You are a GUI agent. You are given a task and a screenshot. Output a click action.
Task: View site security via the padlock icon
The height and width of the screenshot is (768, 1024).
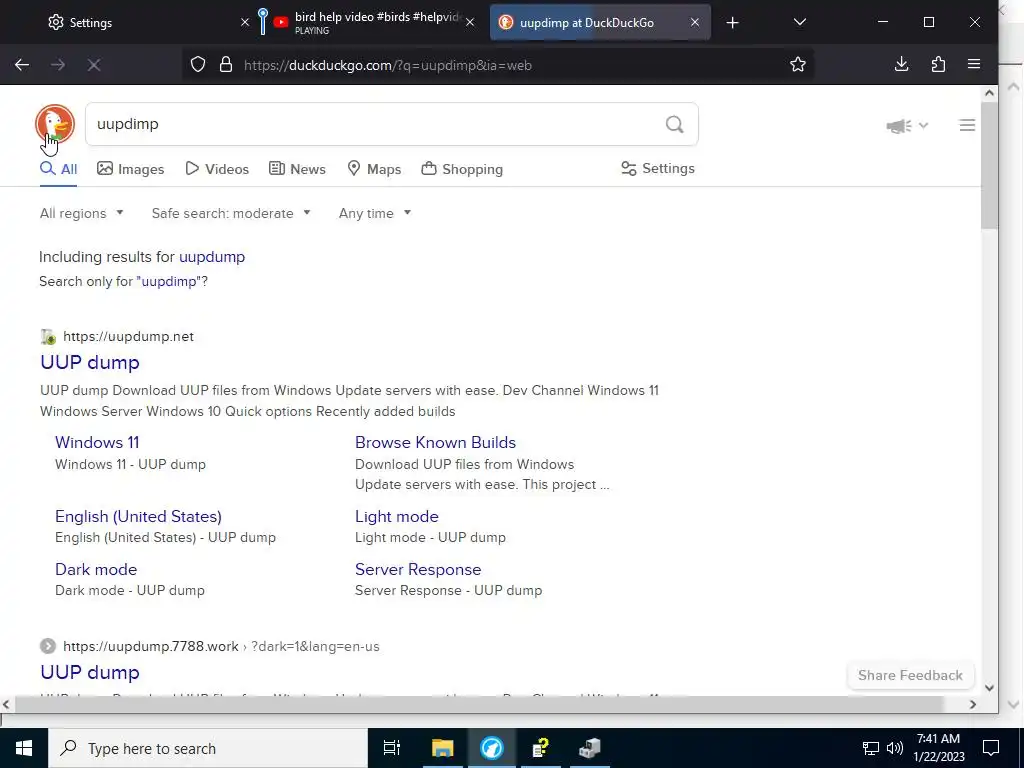click(226, 65)
